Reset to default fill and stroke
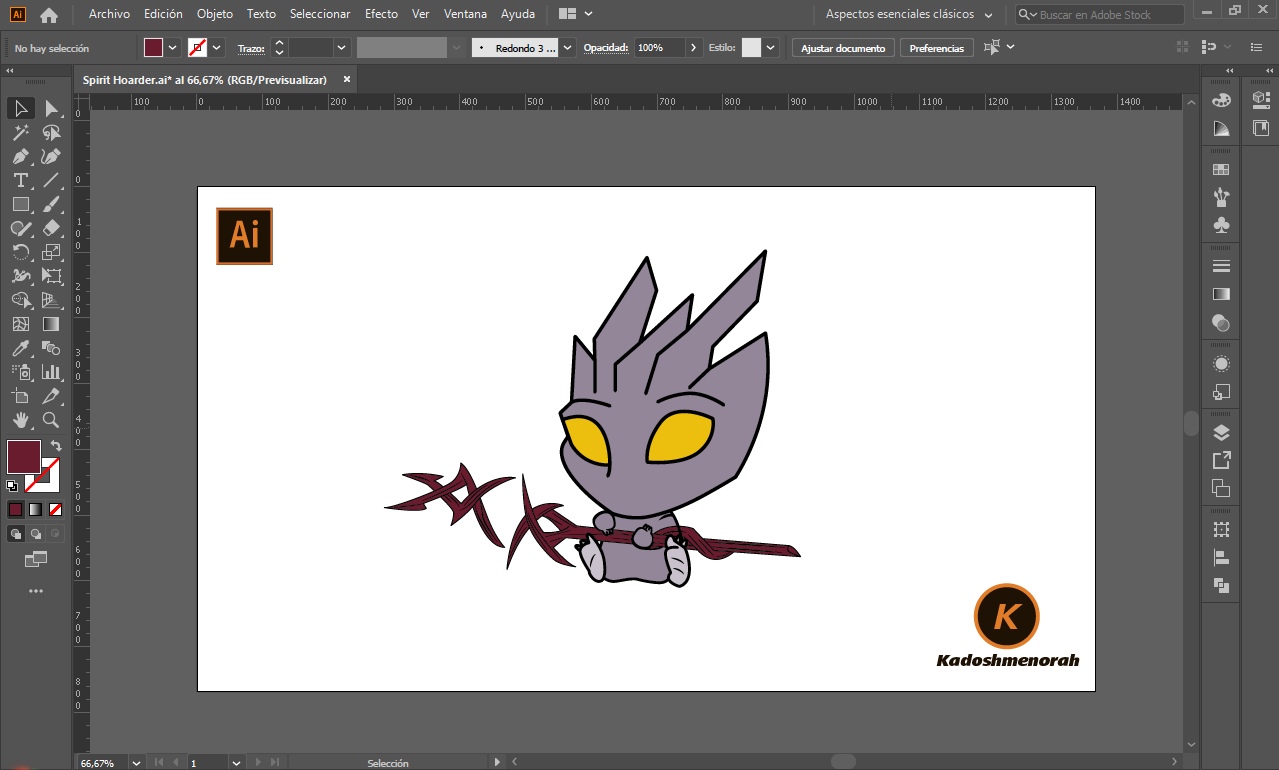This screenshot has width=1279, height=770. pos(12,486)
